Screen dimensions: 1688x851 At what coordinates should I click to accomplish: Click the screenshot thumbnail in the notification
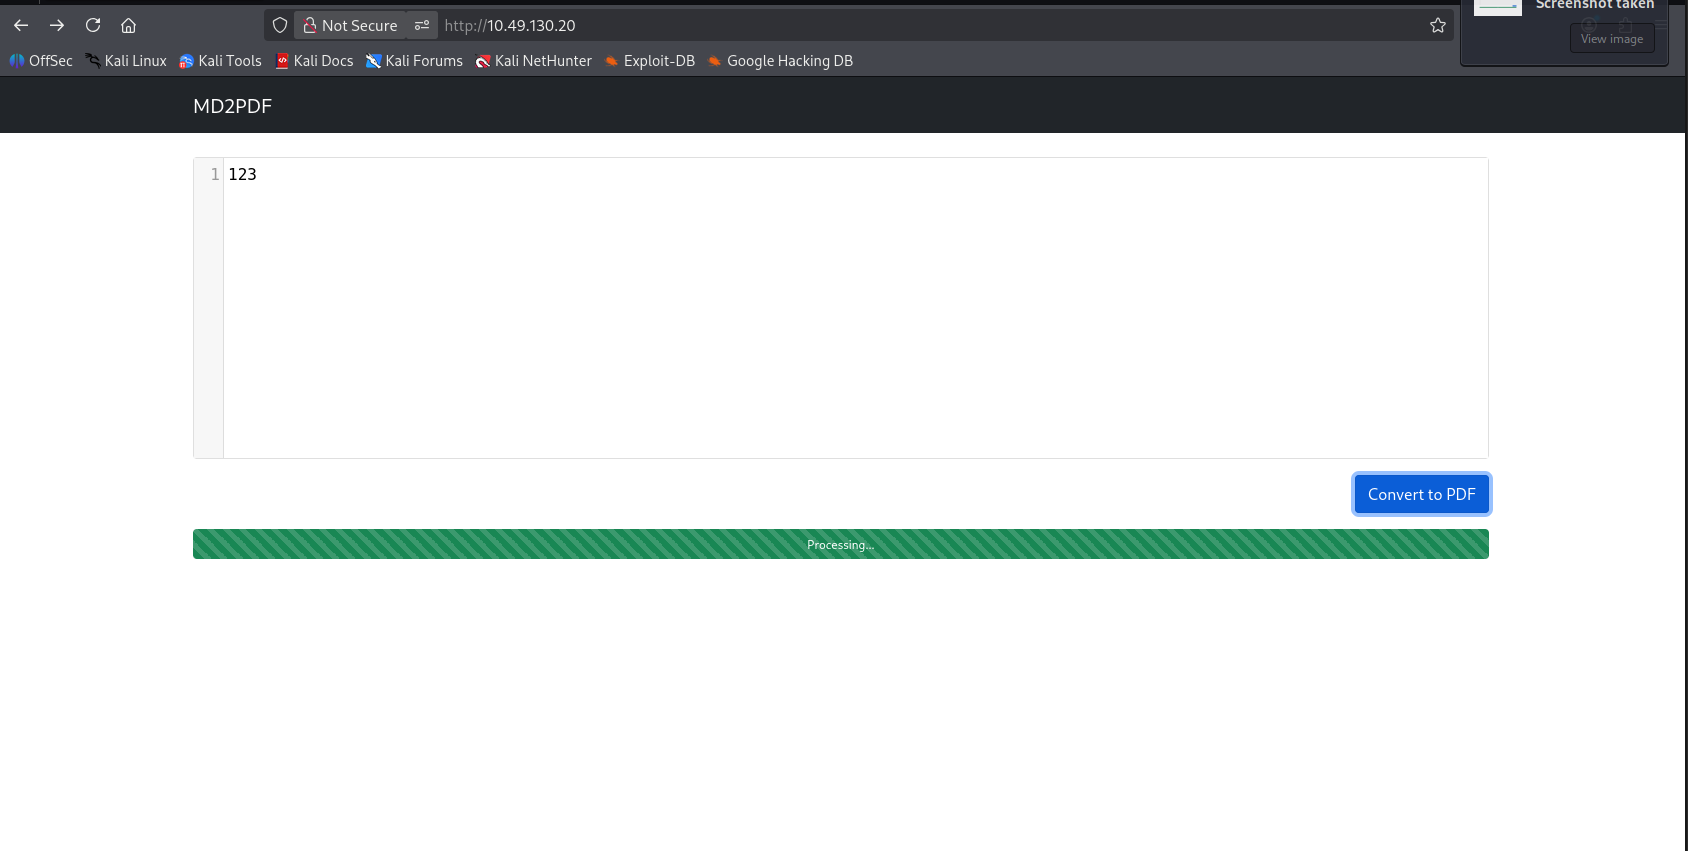tap(1497, 8)
